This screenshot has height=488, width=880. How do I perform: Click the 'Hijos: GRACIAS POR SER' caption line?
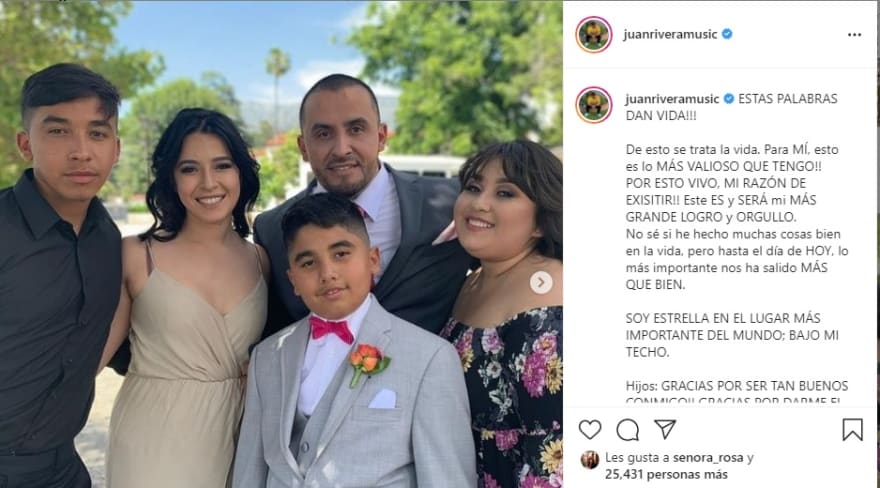[x=737, y=386]
